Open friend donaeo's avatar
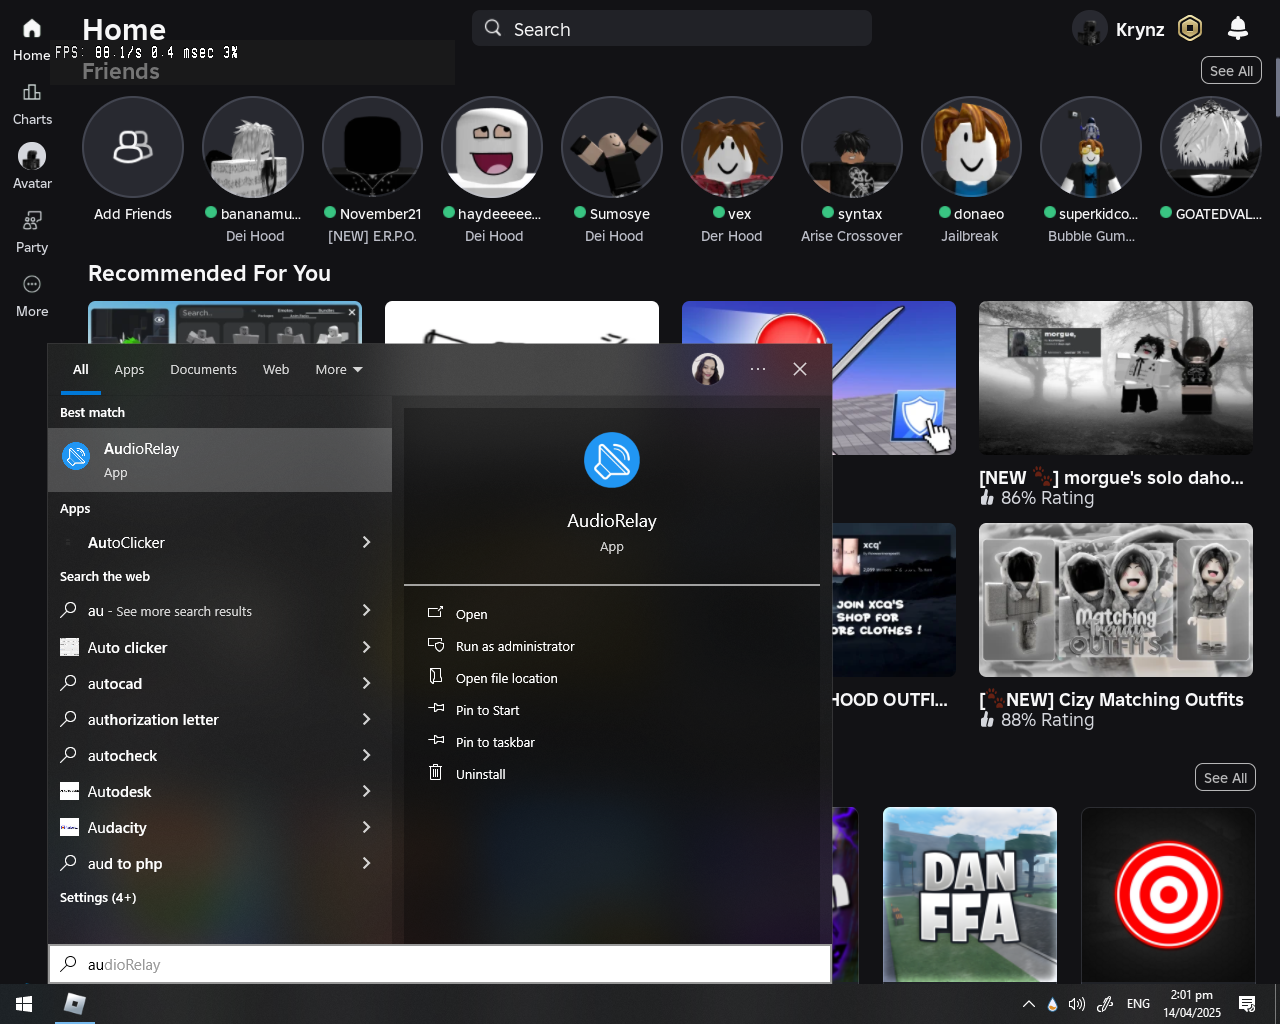The height and width of the screenshot is (1024, 1280). coord(971,147)
